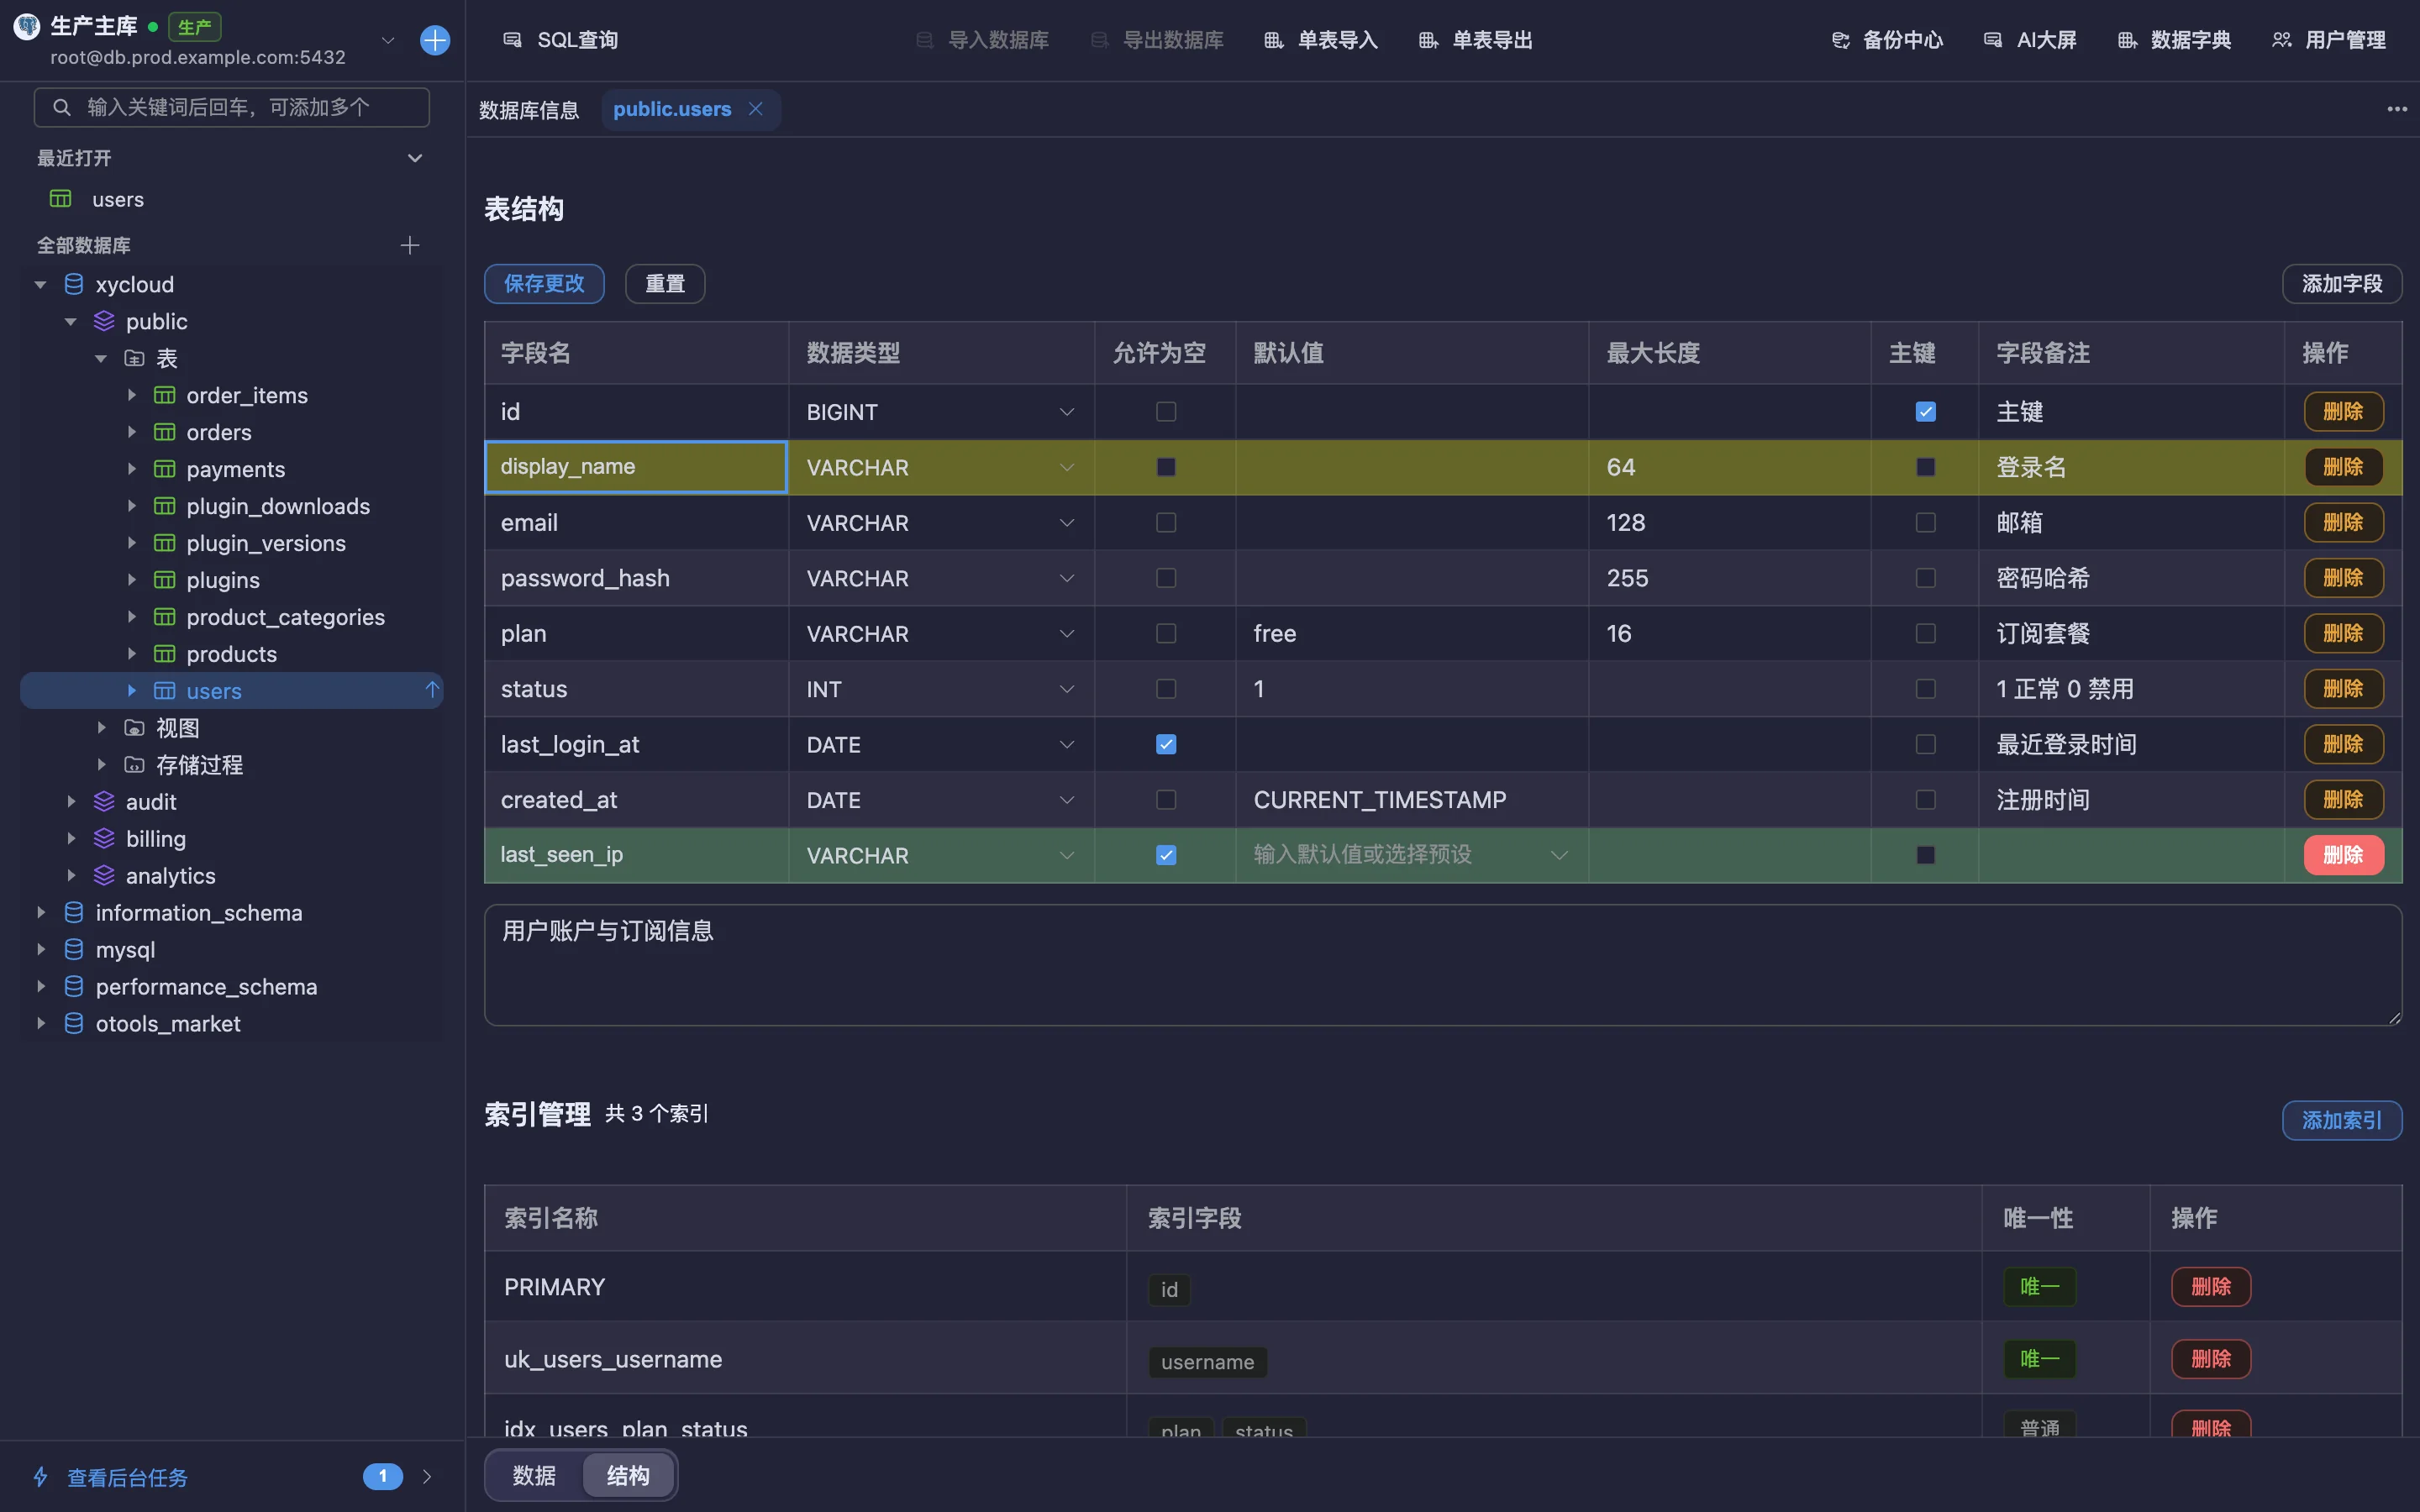Select the otools_market database icon

point(74,1023)
